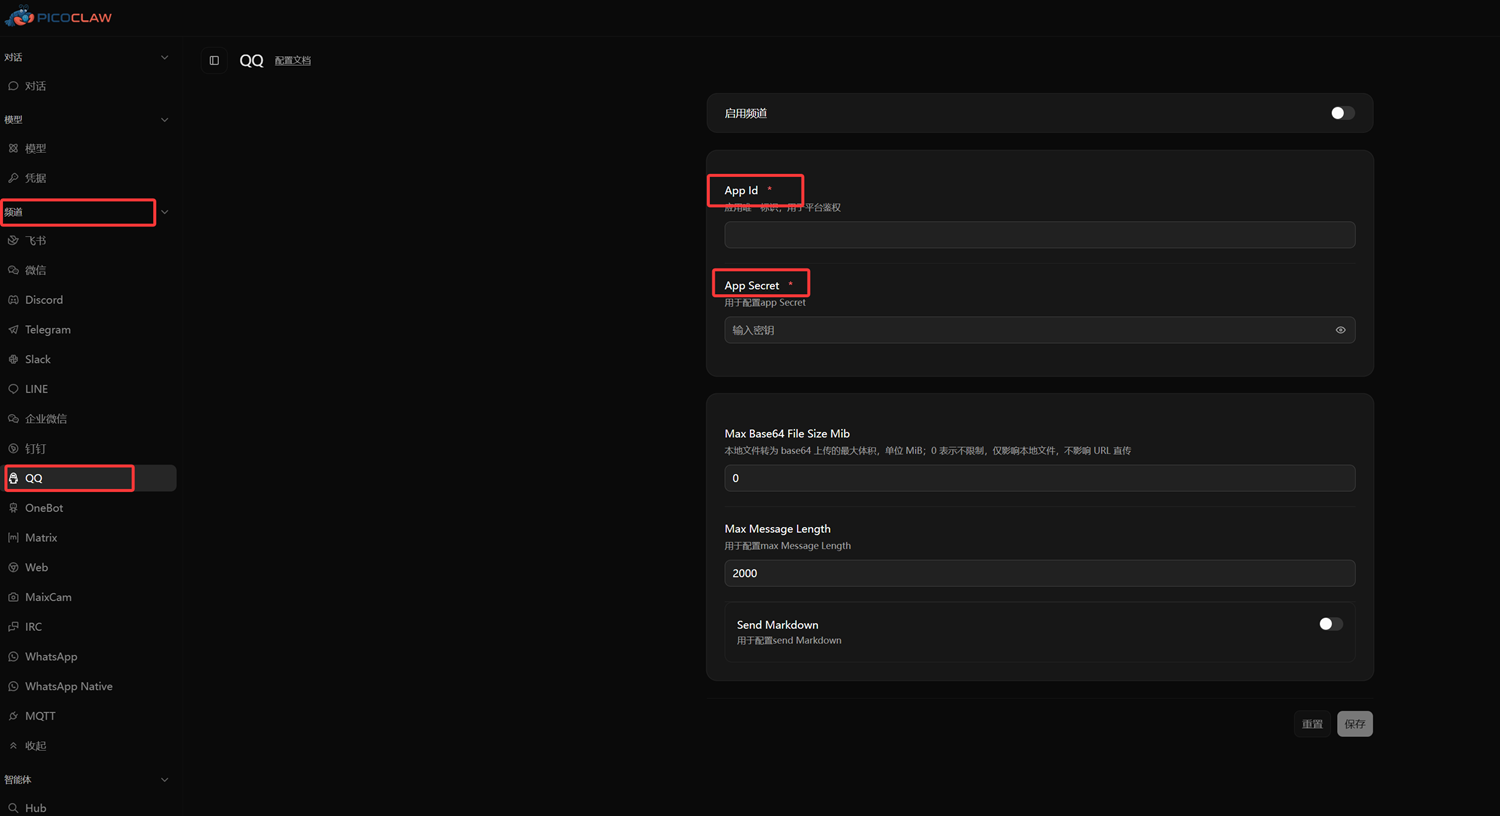The width and height of the screenshot is (1500, 816).
Task: Select the OneBot menu entry
Action: pos(90,508)
